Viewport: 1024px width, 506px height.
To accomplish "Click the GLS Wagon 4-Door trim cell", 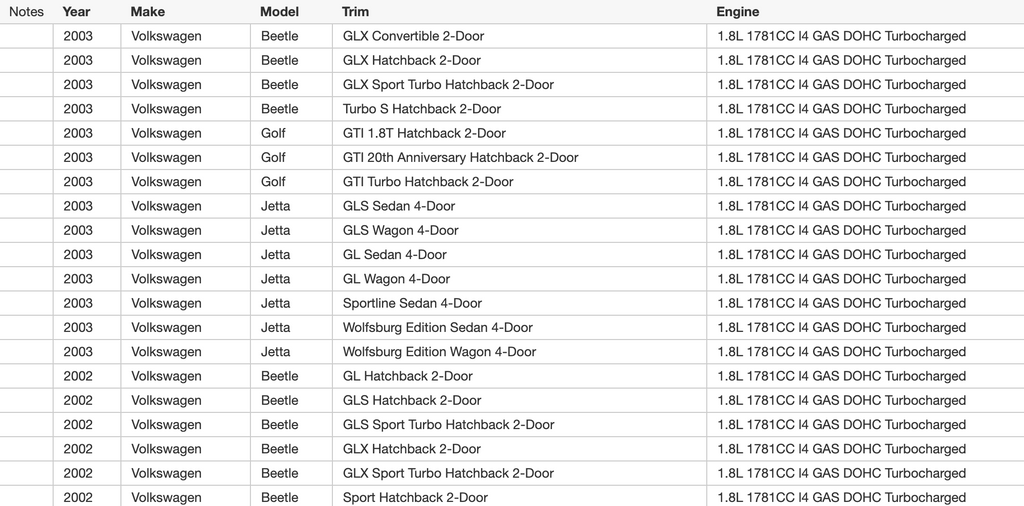I will (x=401, y=230).
